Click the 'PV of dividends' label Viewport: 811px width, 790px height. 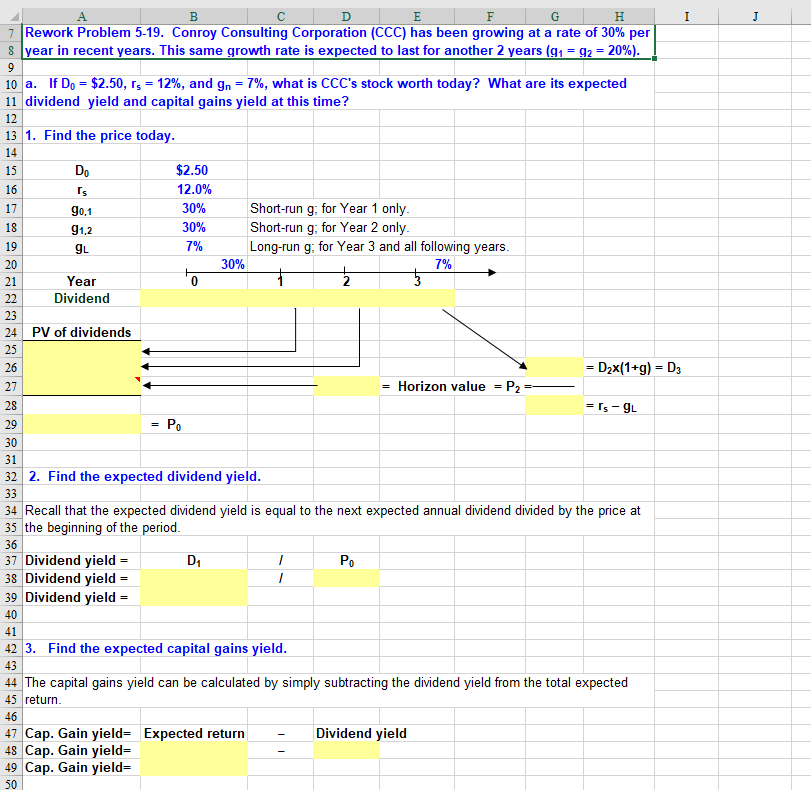(x=82, y=332)
